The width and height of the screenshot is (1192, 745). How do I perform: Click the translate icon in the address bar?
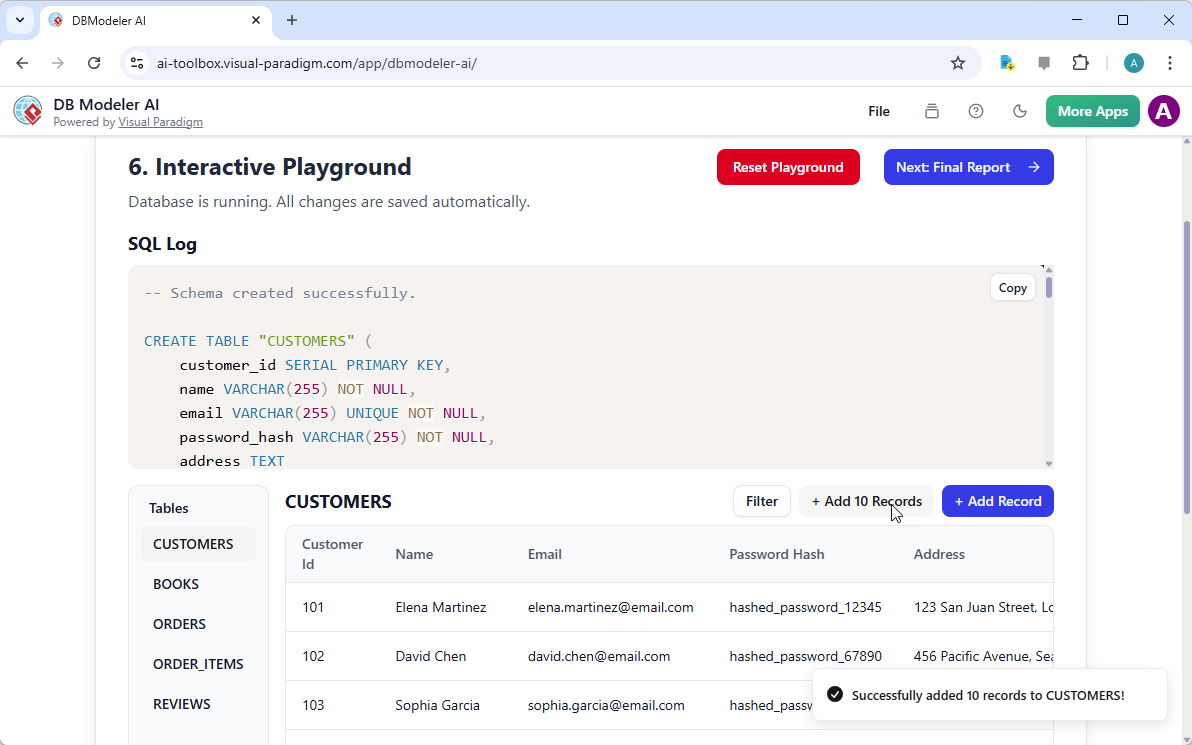1007,62
